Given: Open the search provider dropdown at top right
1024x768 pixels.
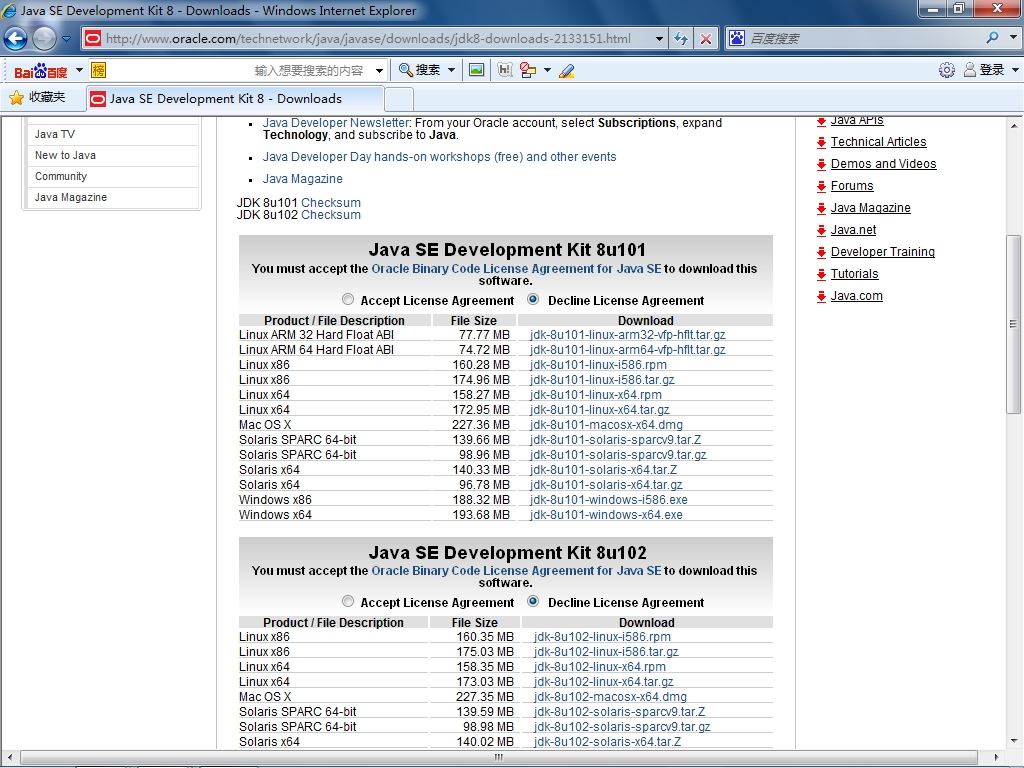Looking at the screenshot, I should coord(1013,38).
